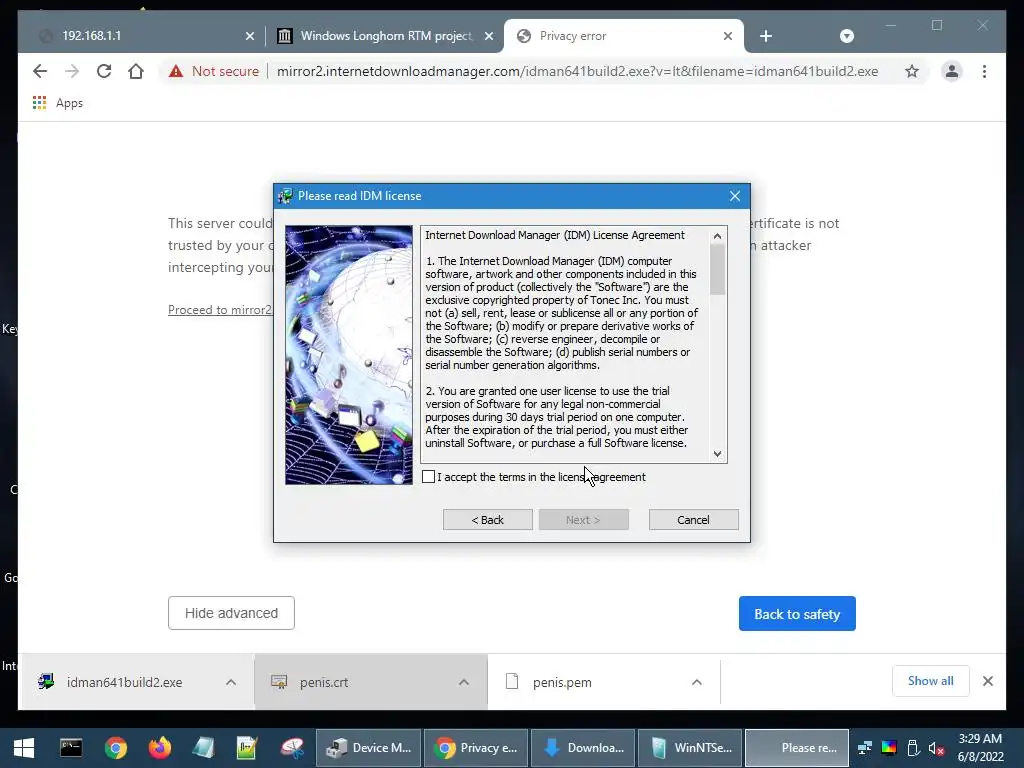Click Back in the IDM installer
Screen dimensions: 1024x768
488,520
